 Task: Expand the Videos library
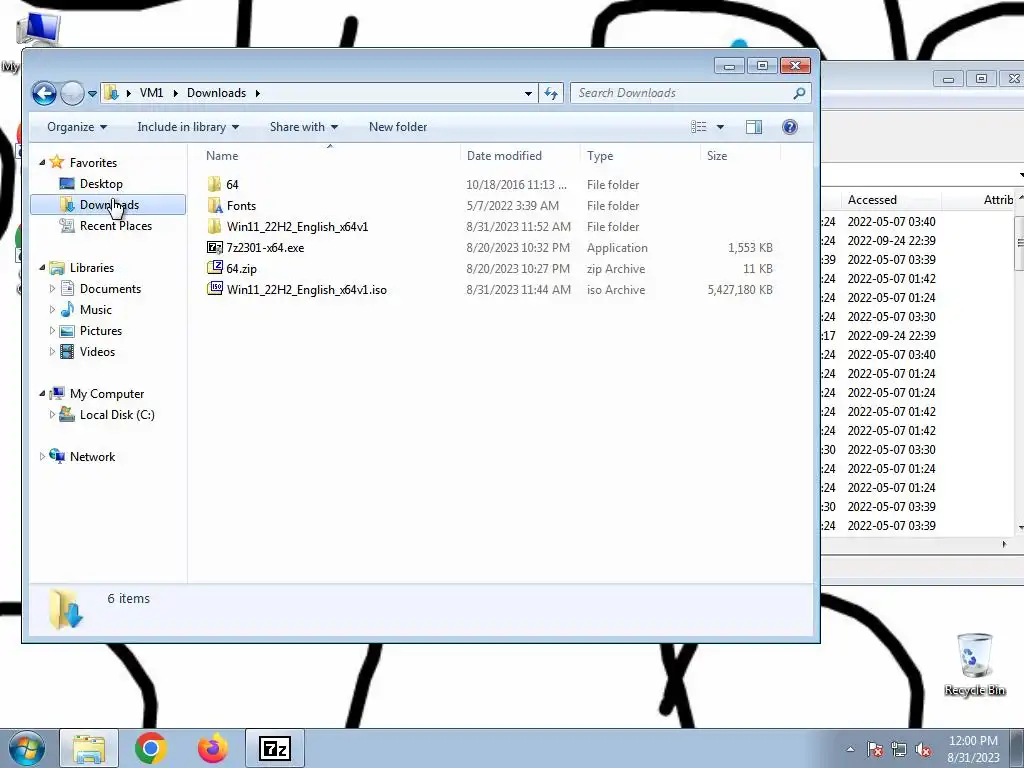(52, 351)
